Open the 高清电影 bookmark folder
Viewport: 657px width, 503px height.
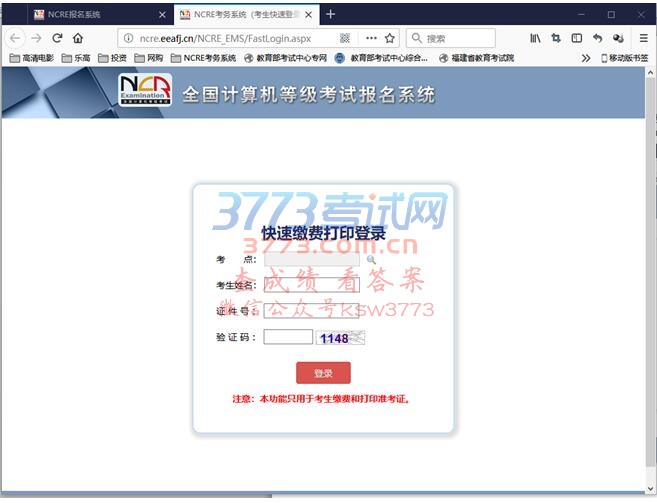[x=33, y=58]
